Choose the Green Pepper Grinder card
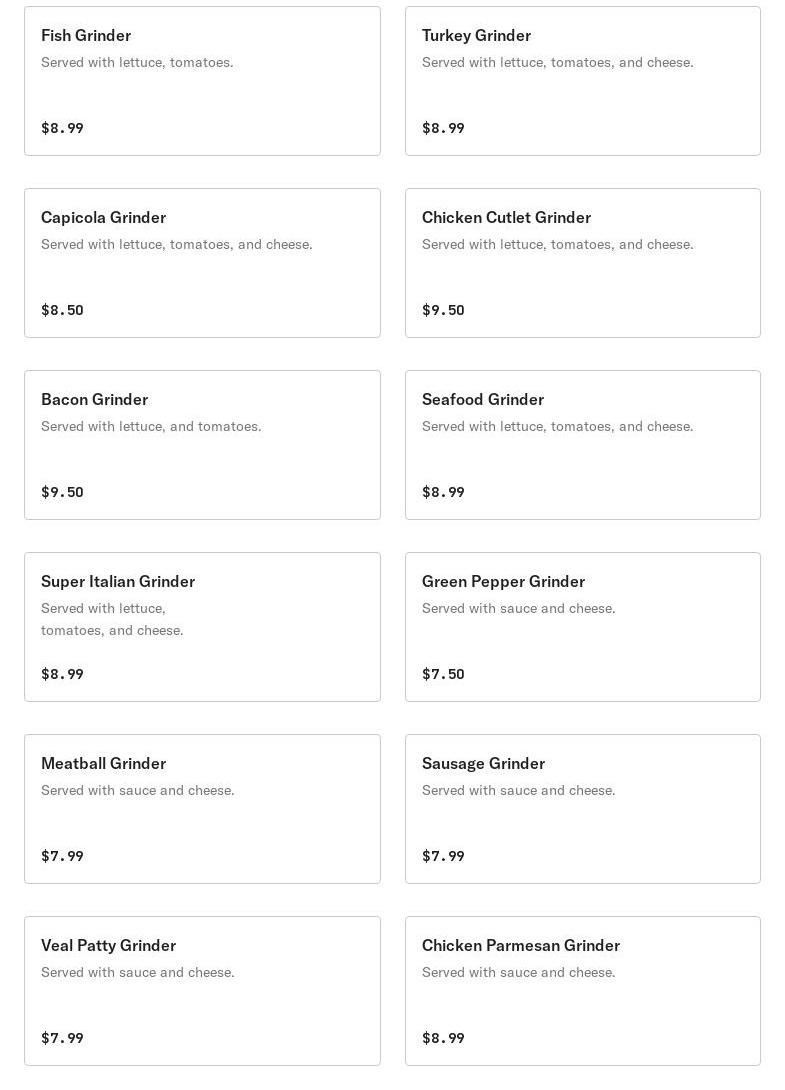This screenshot has height=1090, width=785. coord(582,627)
